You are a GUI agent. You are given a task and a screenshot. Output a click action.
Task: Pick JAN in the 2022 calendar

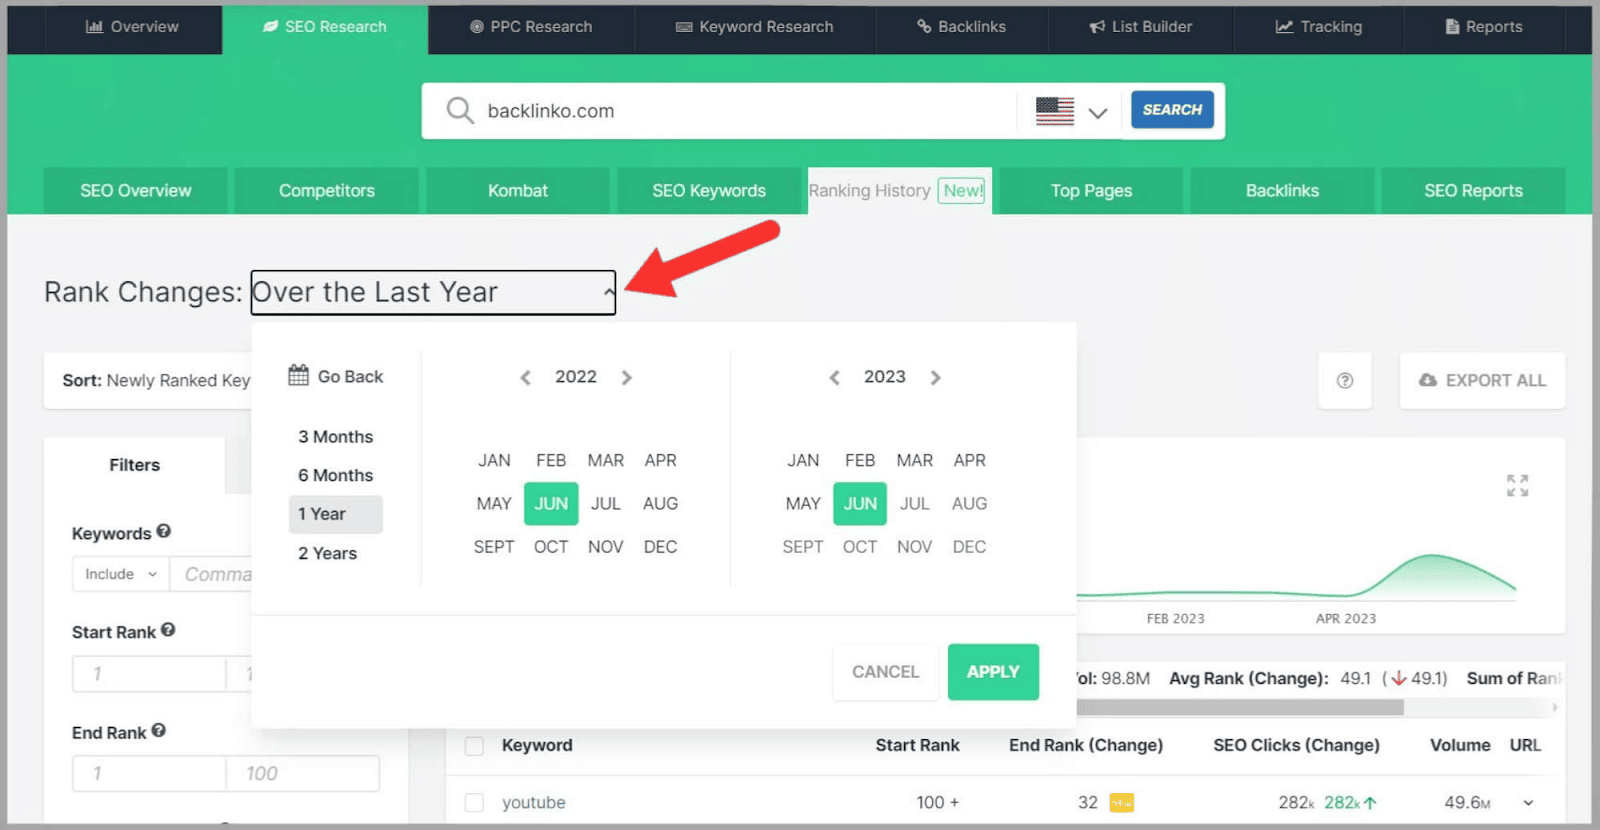(494, 461)
